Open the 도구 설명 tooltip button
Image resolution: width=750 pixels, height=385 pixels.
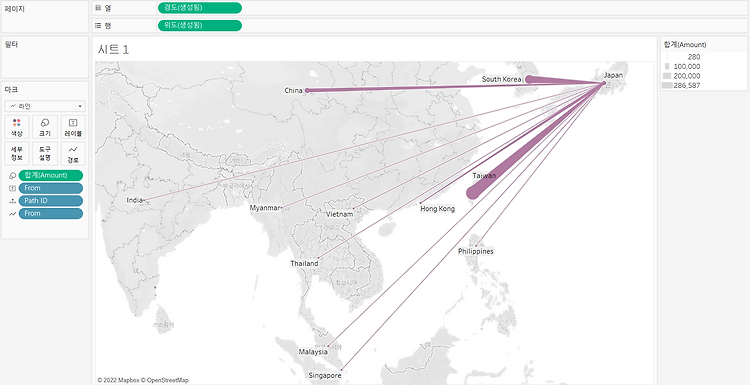[45, 154]
